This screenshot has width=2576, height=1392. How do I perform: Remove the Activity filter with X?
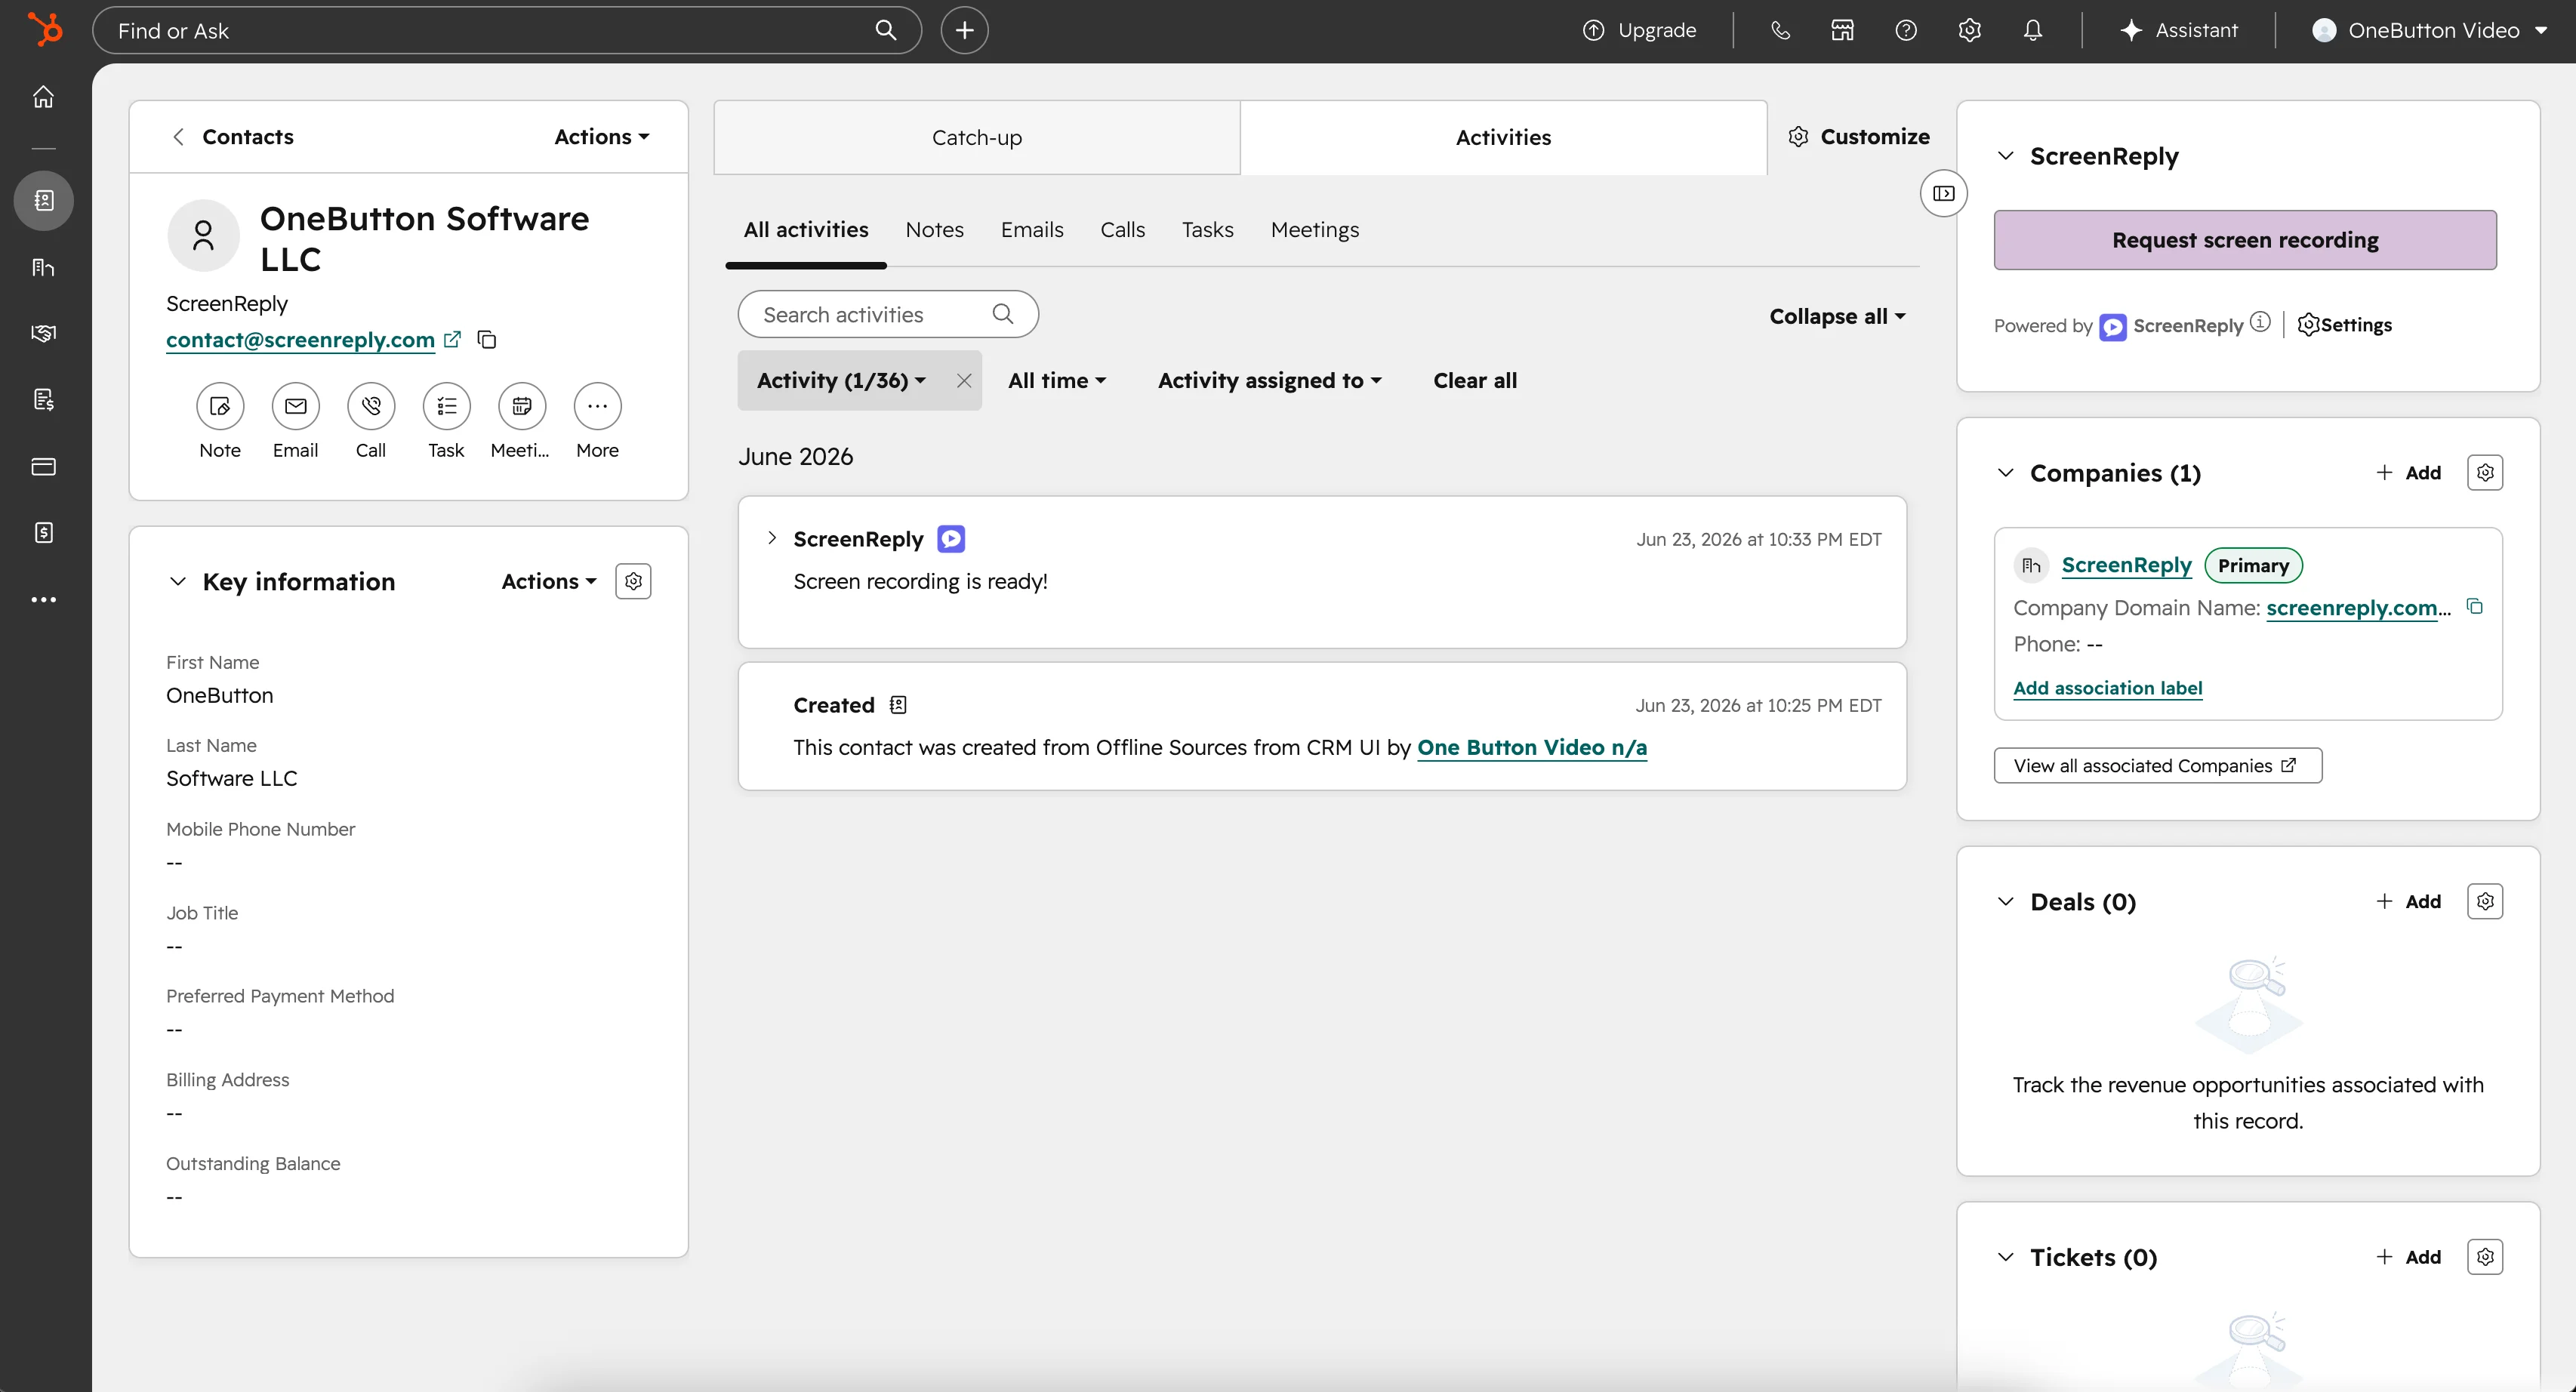click(963, 380)
